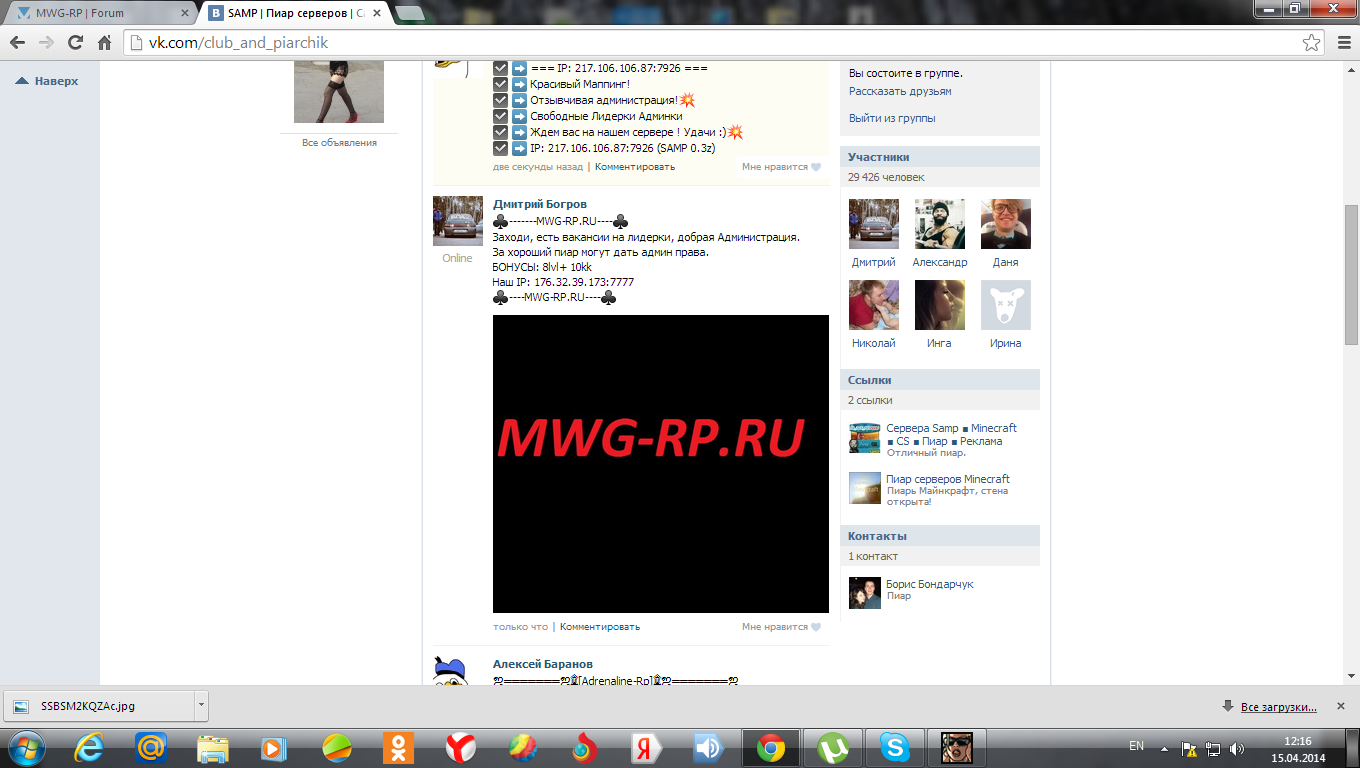Open the Участники section header
The image size is (1360, 768).
coord(940,157)
